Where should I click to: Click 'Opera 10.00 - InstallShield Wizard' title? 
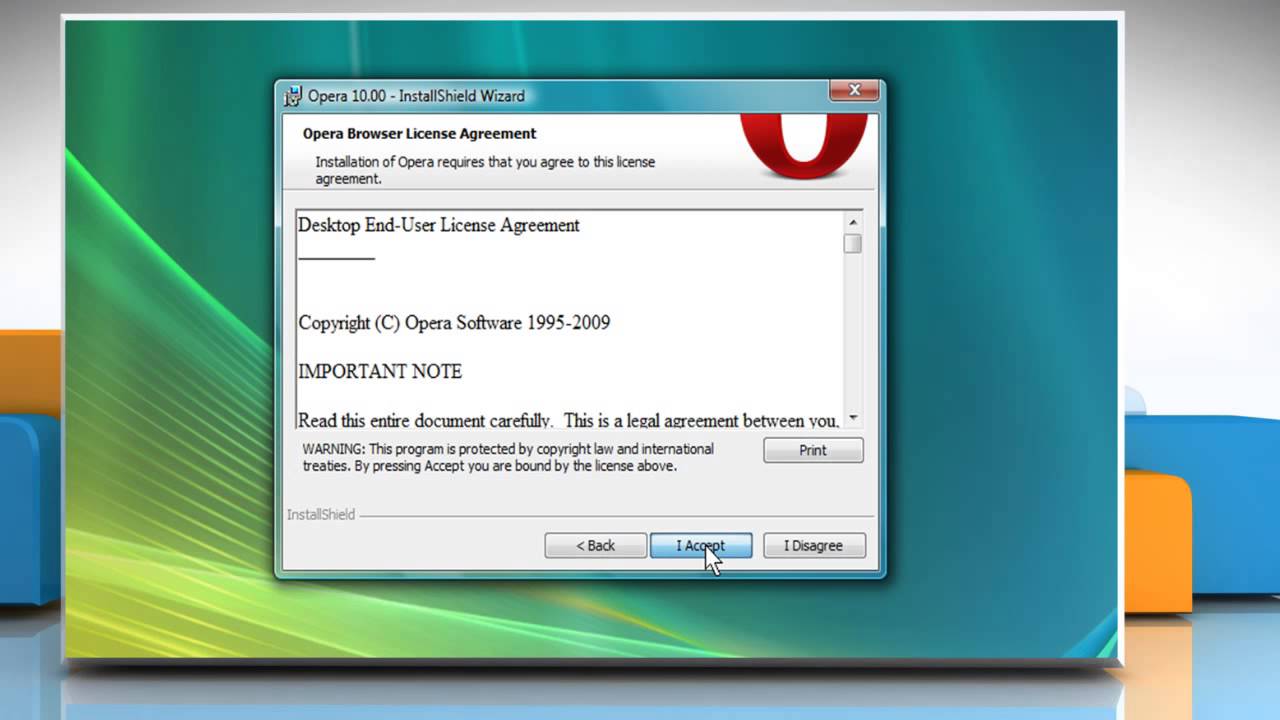tap(416, 96)
